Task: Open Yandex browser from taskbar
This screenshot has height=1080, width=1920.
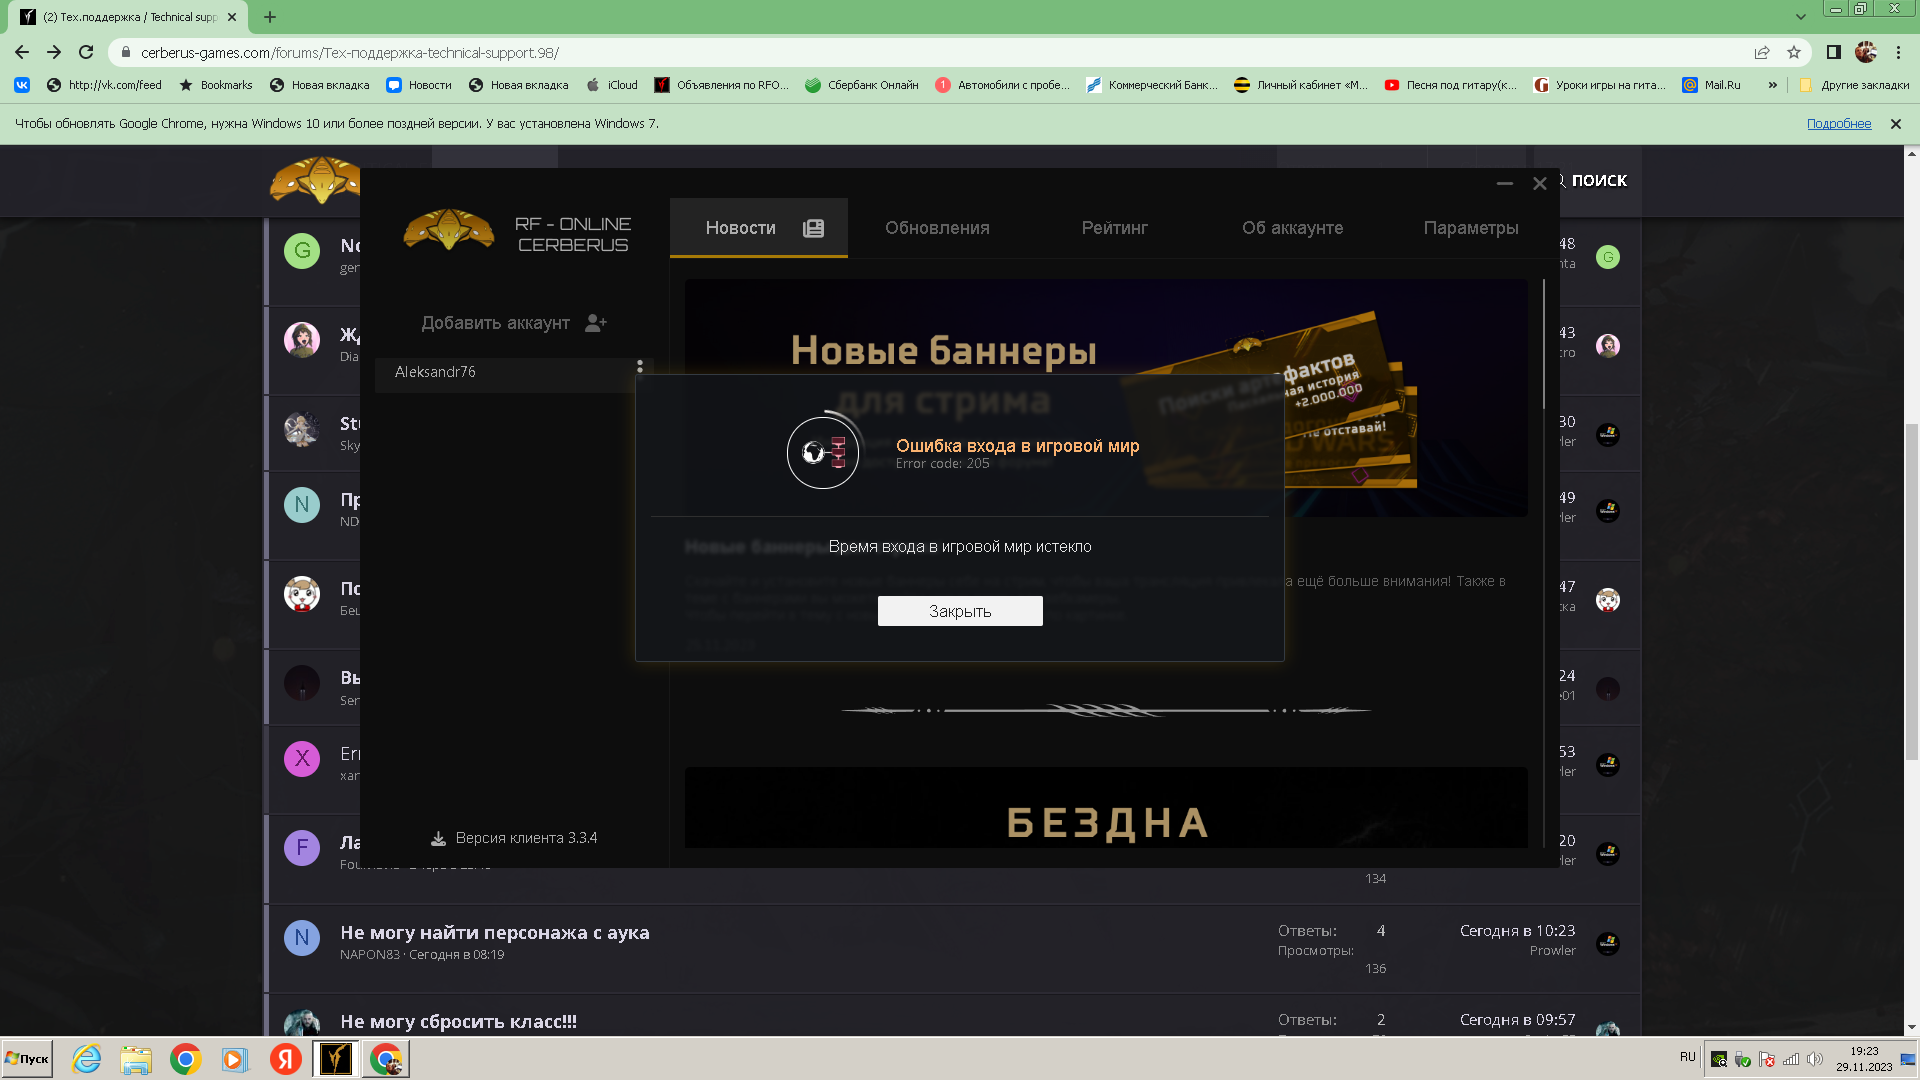Action: pyautogui.click(x=285, y=1059)
